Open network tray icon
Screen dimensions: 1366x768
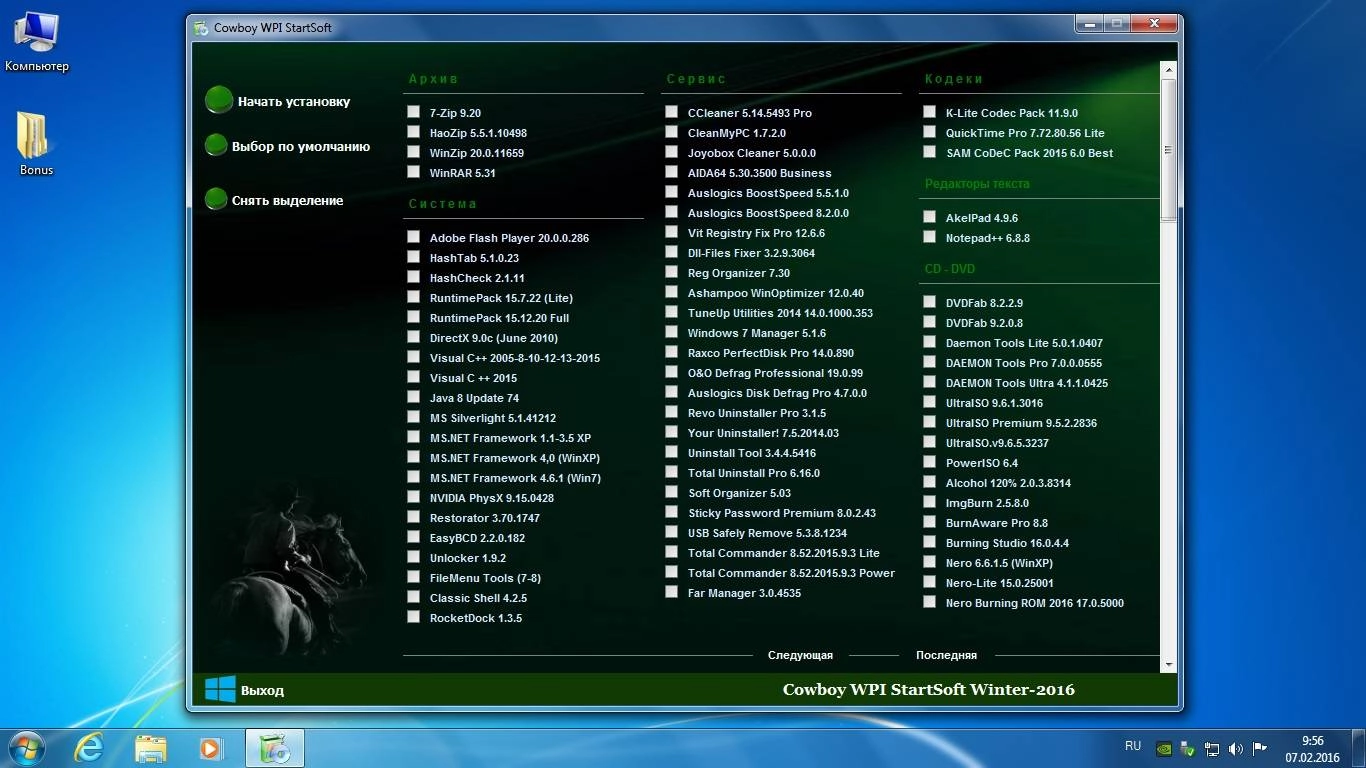[1212, 748]
